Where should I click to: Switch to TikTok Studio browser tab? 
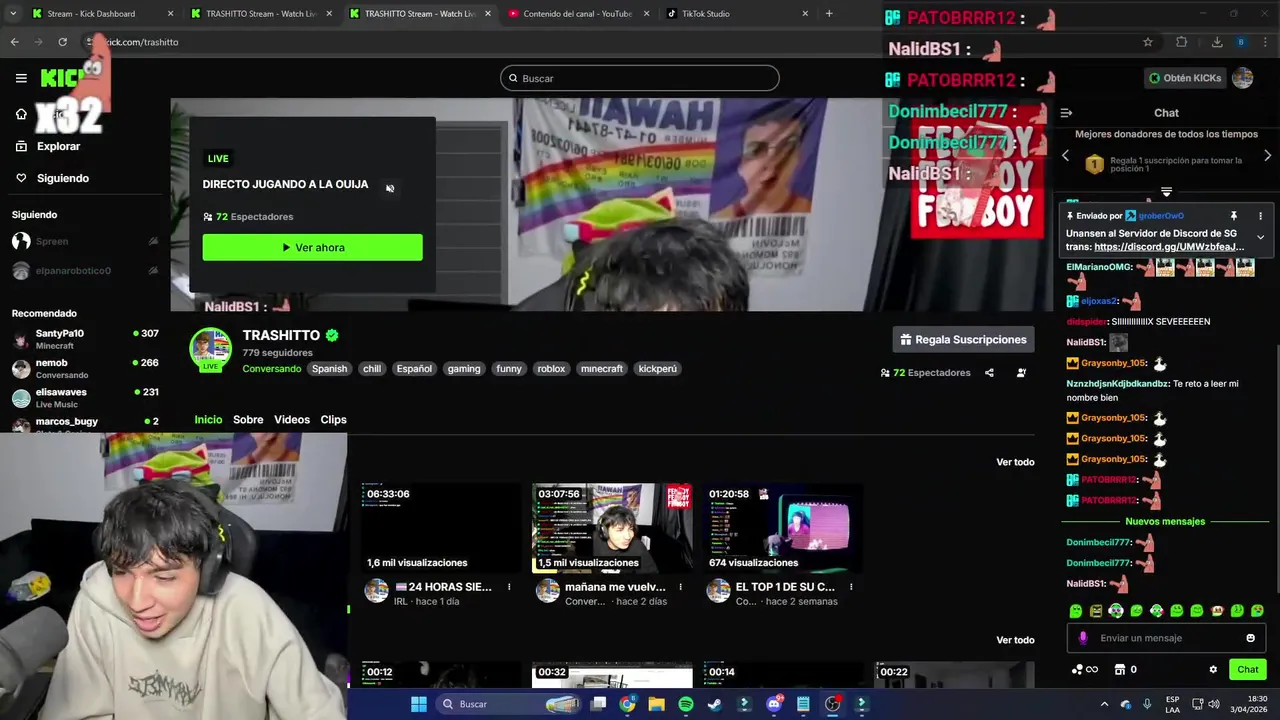pos(737,14)
